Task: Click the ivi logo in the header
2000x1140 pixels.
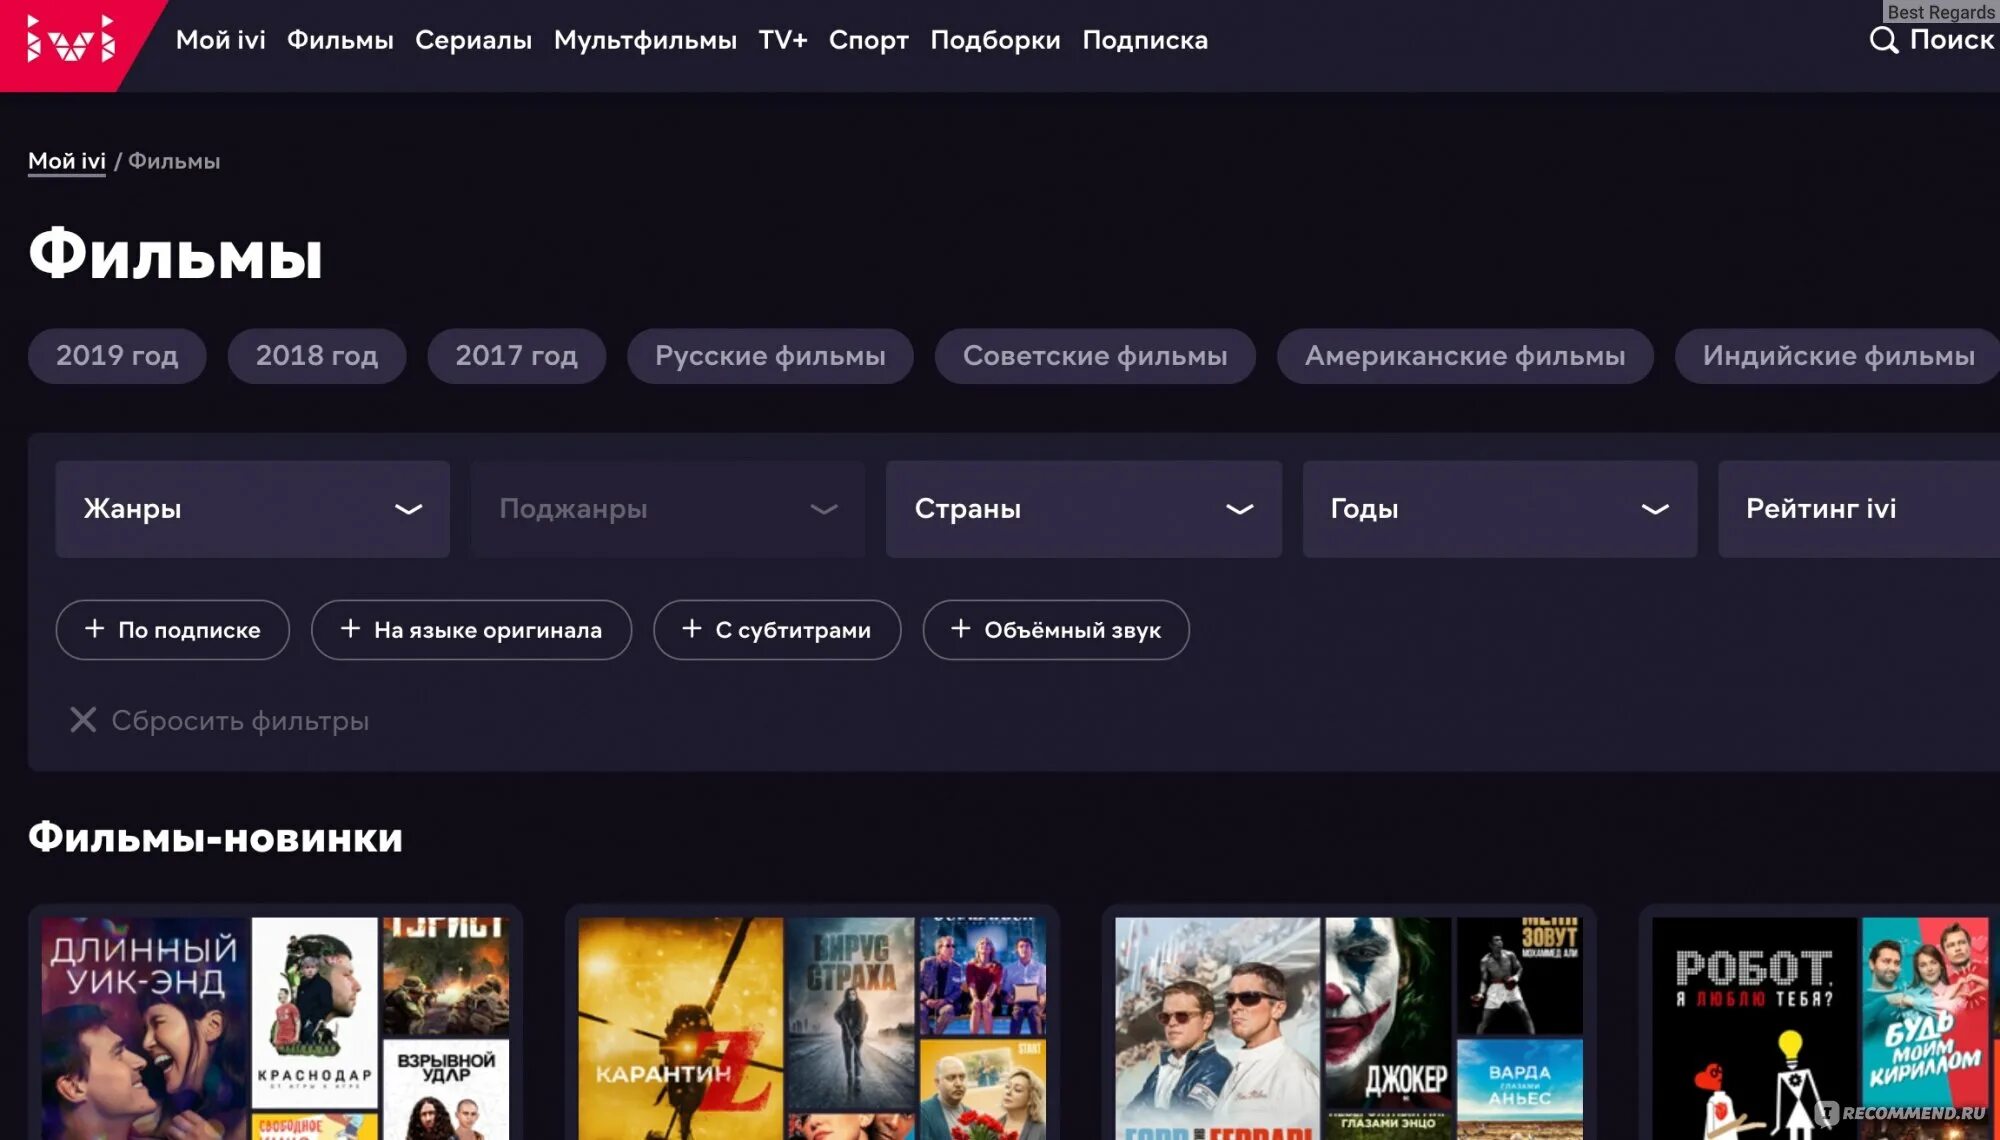Action: click(x=70, y=40)
